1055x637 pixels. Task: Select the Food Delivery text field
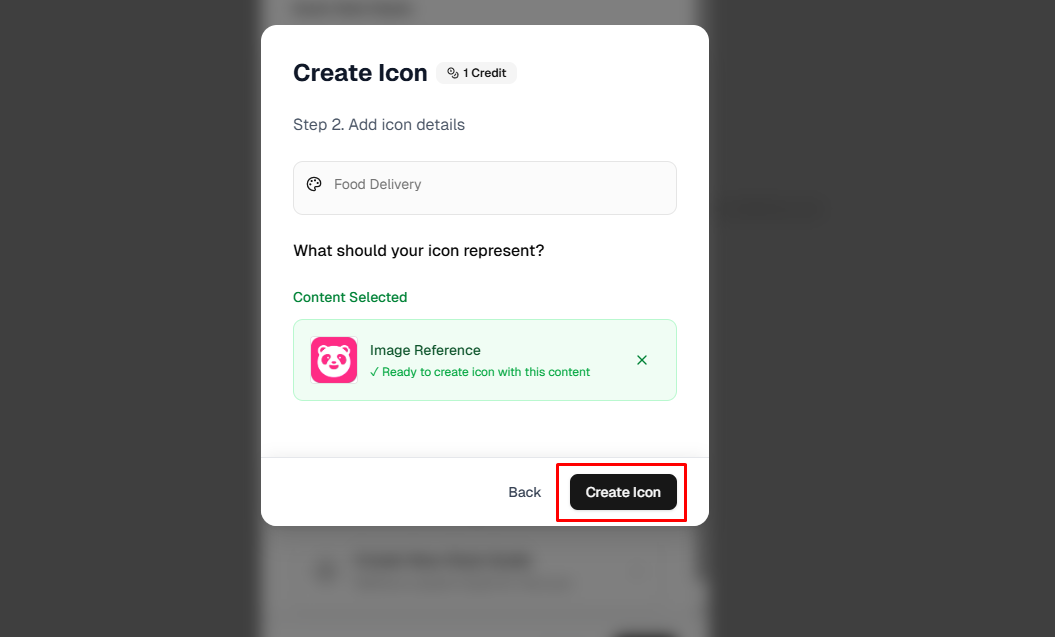pos(485,188)
